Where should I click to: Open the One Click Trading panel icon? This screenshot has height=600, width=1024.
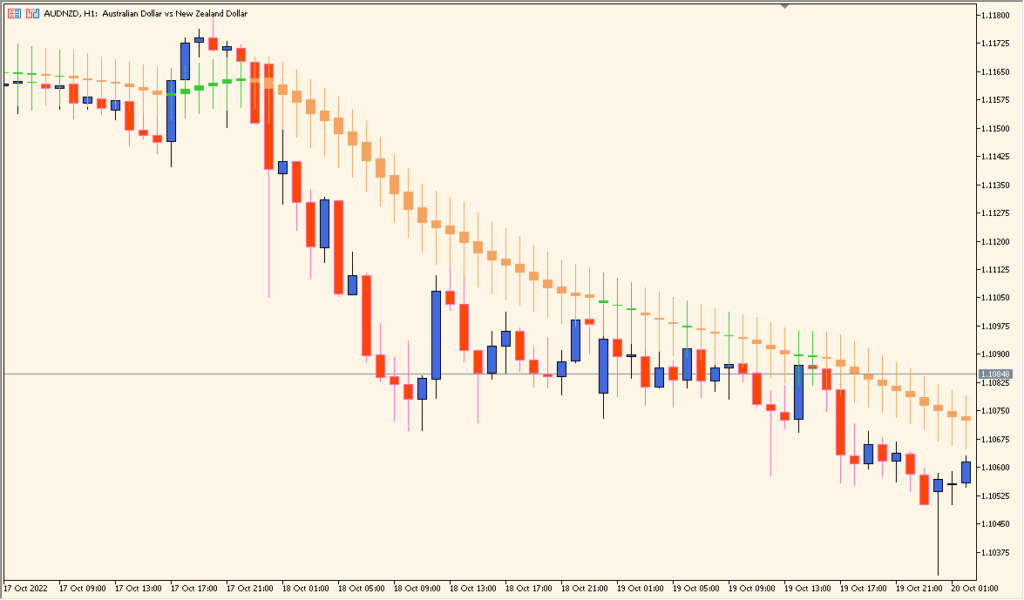coord(13,14)
